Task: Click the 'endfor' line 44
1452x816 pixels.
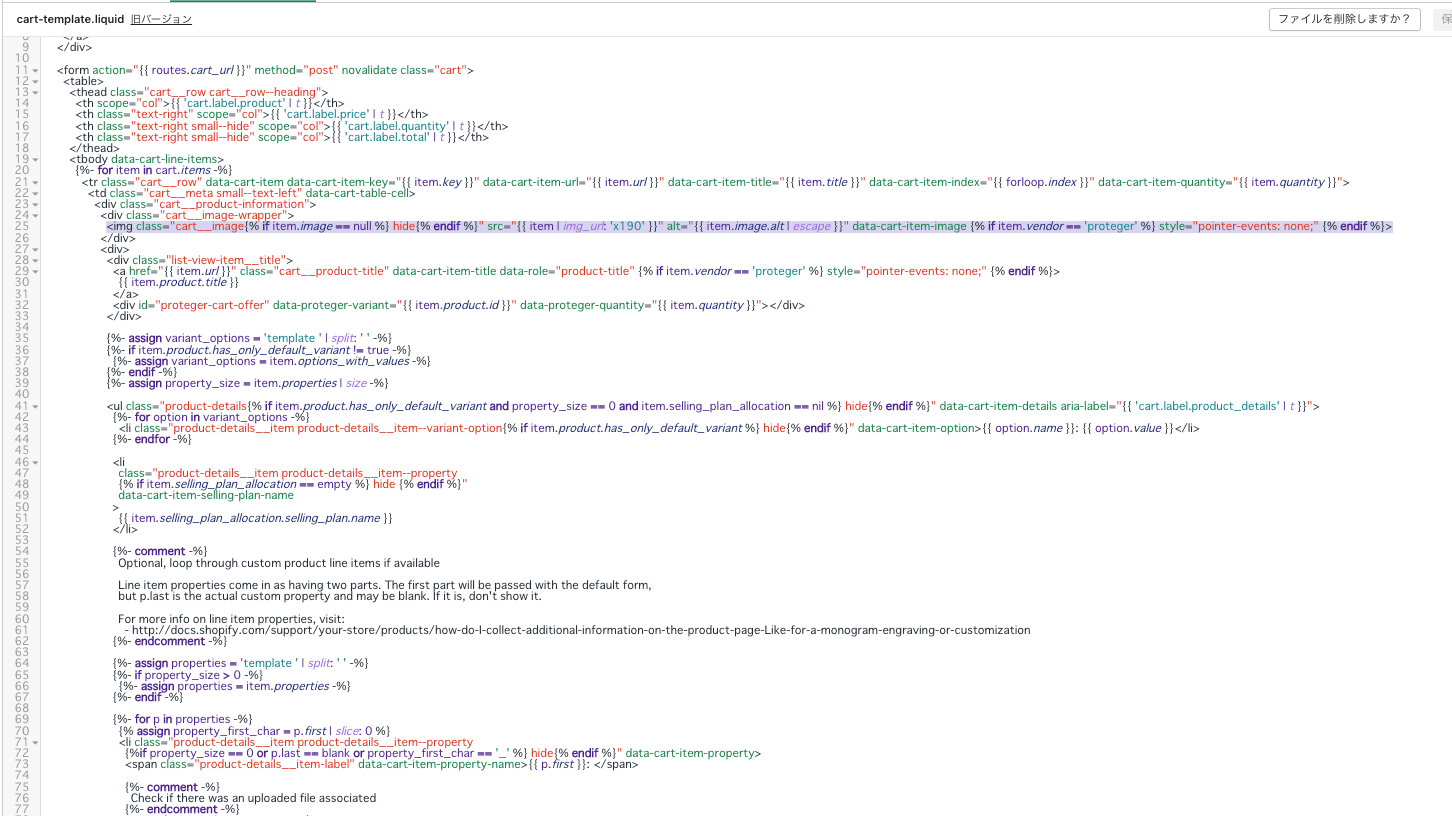Action: click(152, 440)
